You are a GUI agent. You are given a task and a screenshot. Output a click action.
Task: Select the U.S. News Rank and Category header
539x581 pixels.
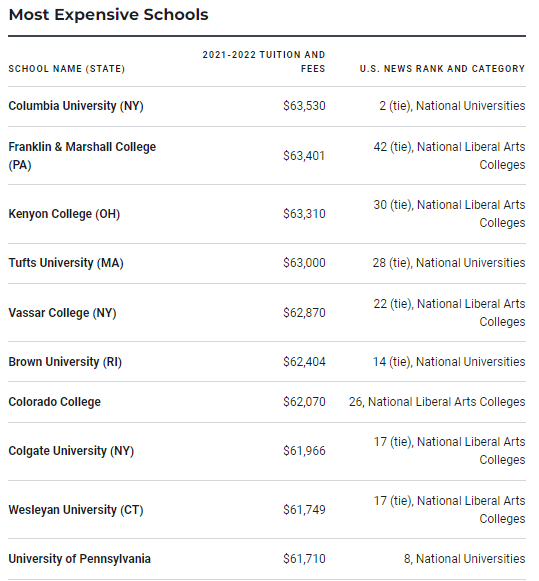point(442,69)
